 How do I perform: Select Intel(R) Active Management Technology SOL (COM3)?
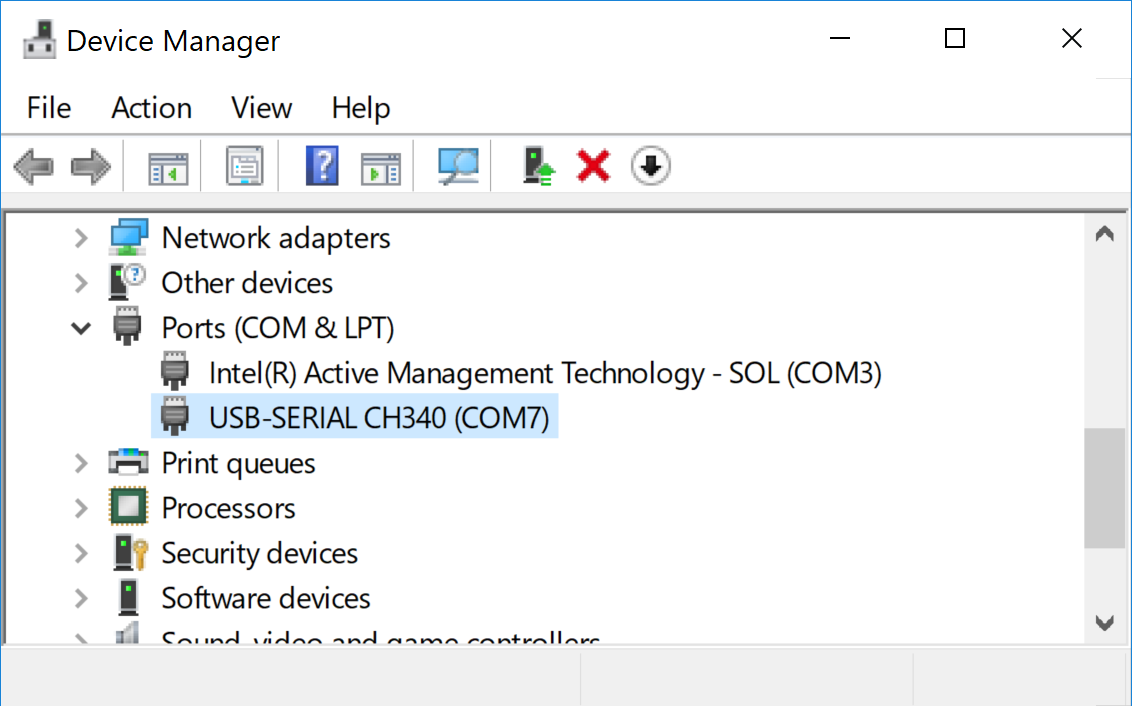tap(544, 373)
